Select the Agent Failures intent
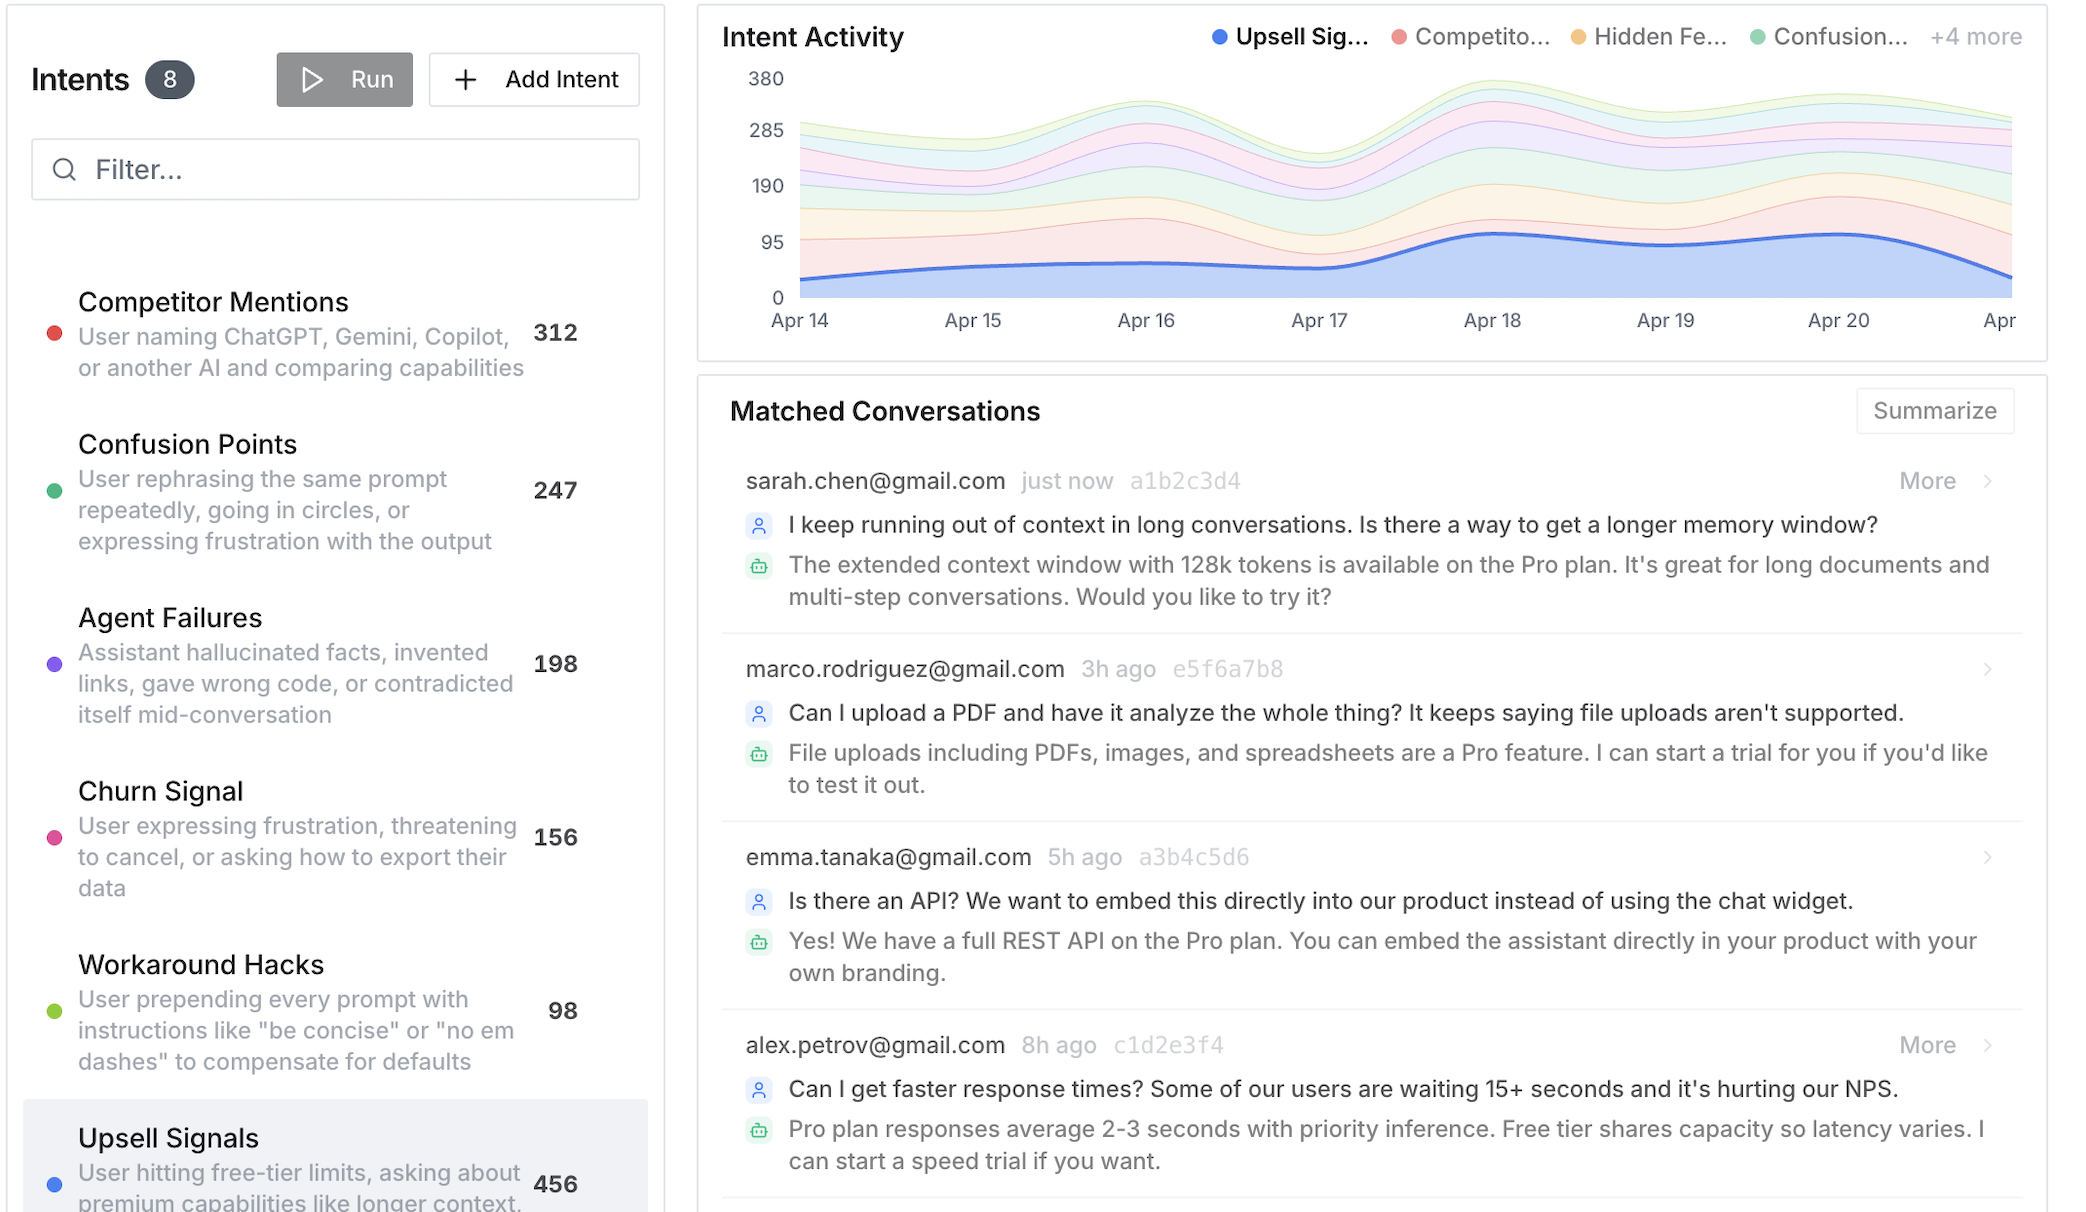Screen dimensions: 2086x1212 tap(170, 617)
